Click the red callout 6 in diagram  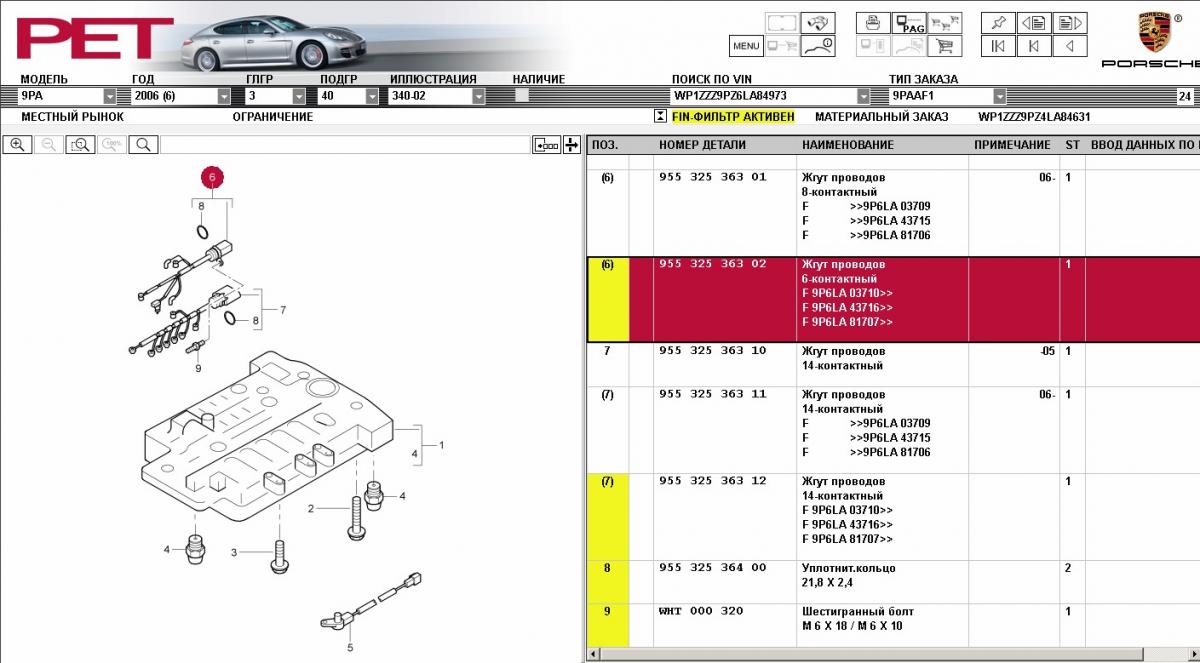pos(212,177)
